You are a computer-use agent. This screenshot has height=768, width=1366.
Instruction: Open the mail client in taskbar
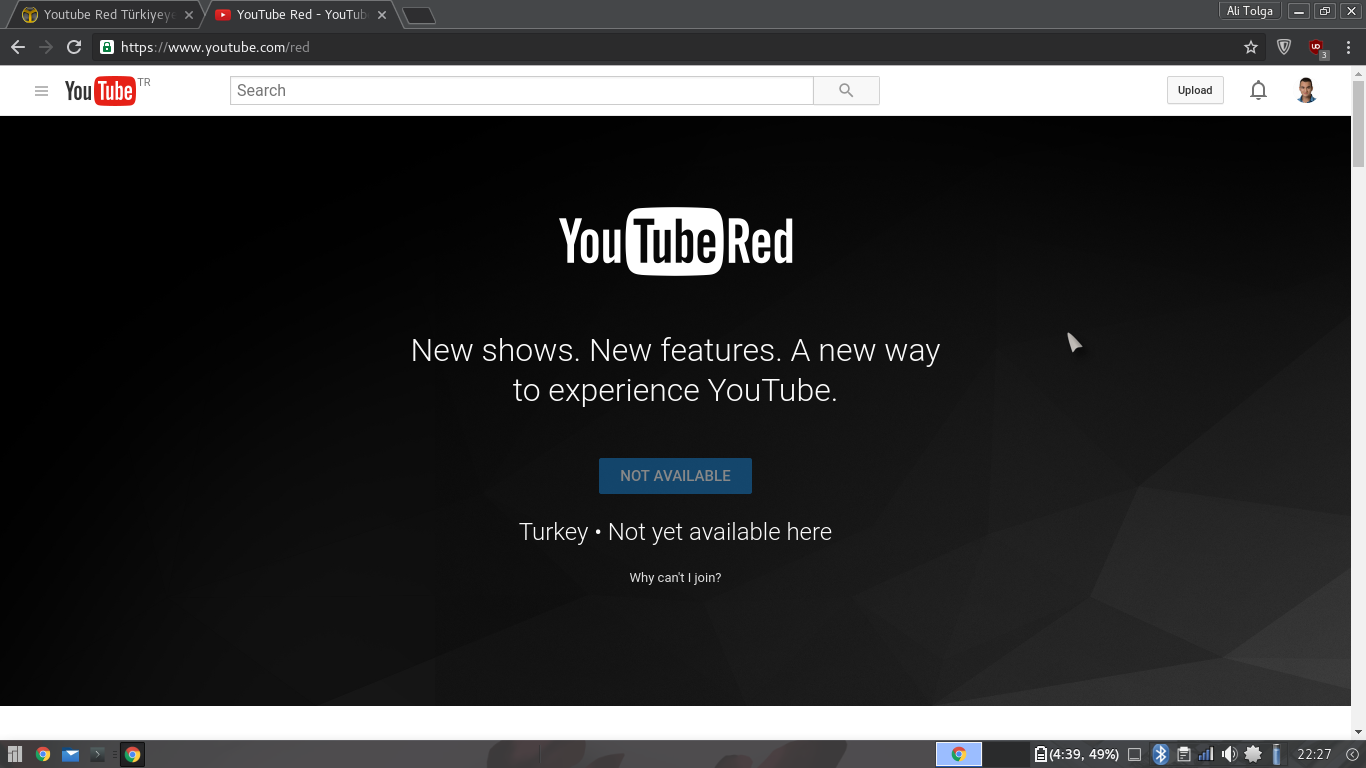click(70, 754)
